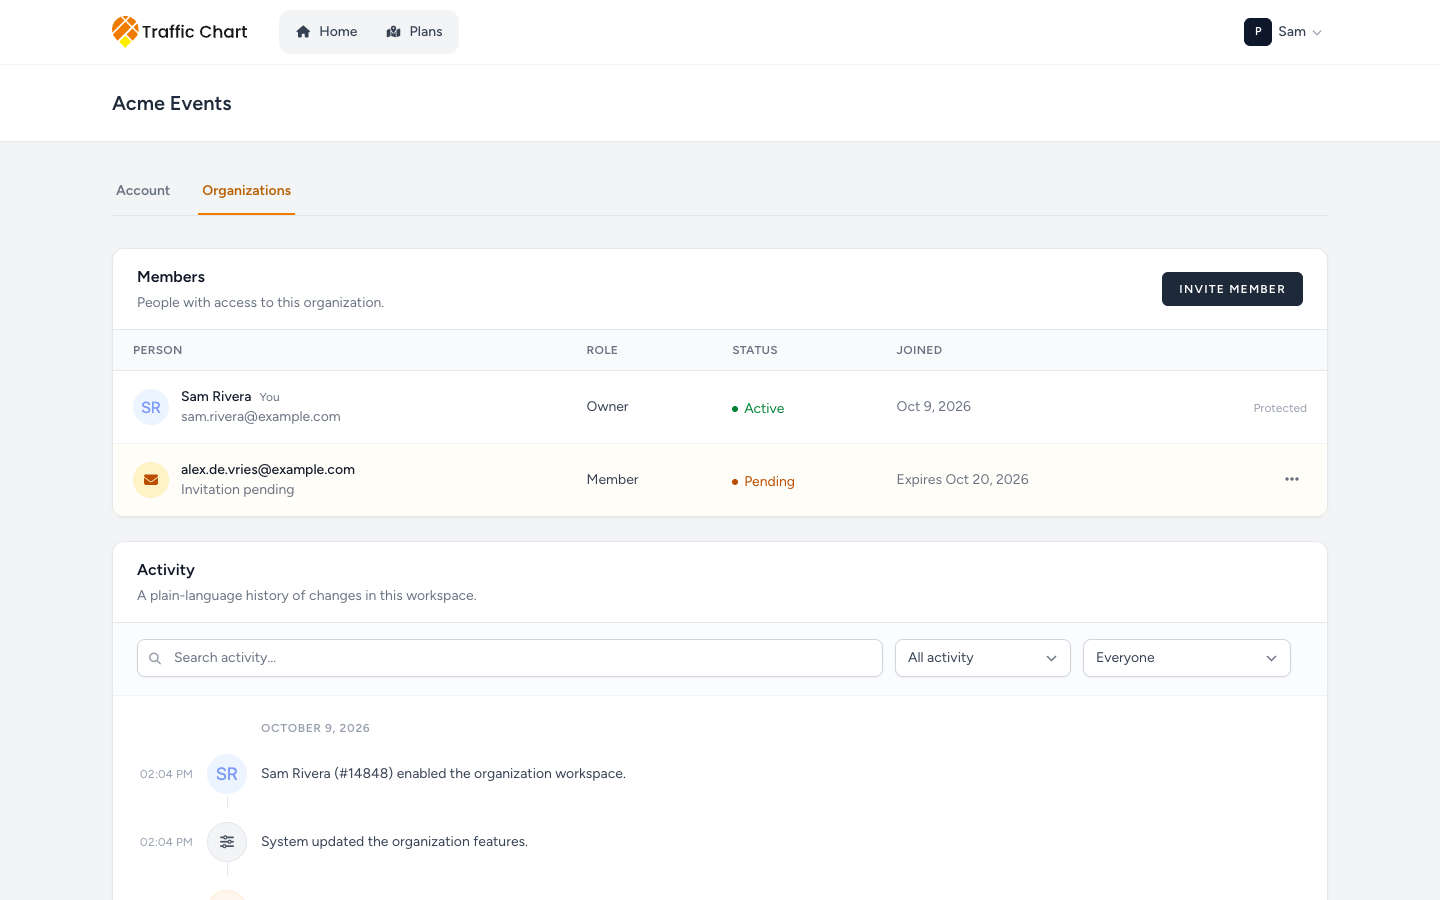The height and width of the screenshot is (900, 1440).
Task: Click the P profile avatar
Action: 1258,32
